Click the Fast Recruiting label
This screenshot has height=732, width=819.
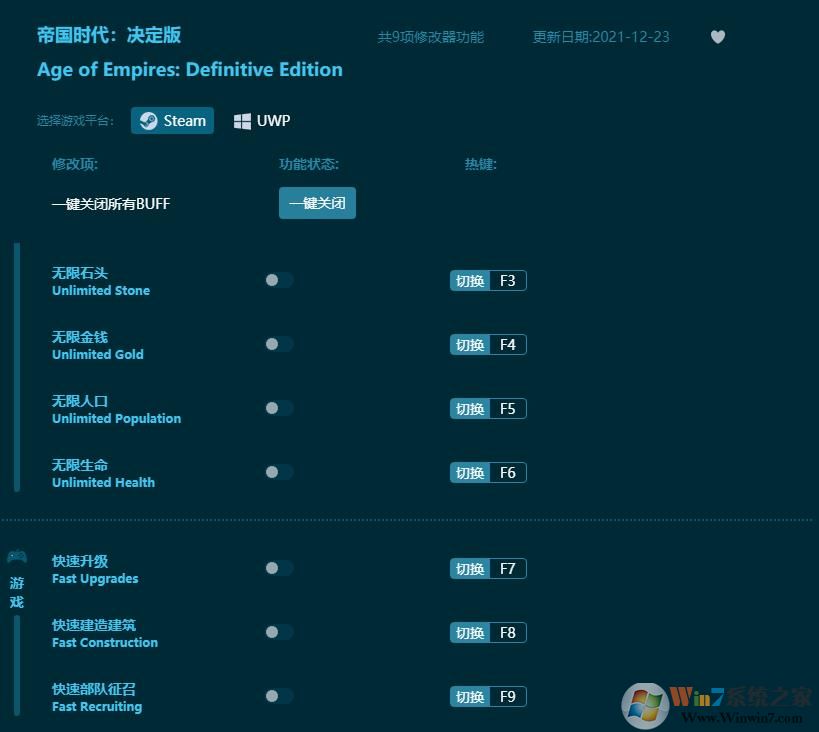[97, 707]
